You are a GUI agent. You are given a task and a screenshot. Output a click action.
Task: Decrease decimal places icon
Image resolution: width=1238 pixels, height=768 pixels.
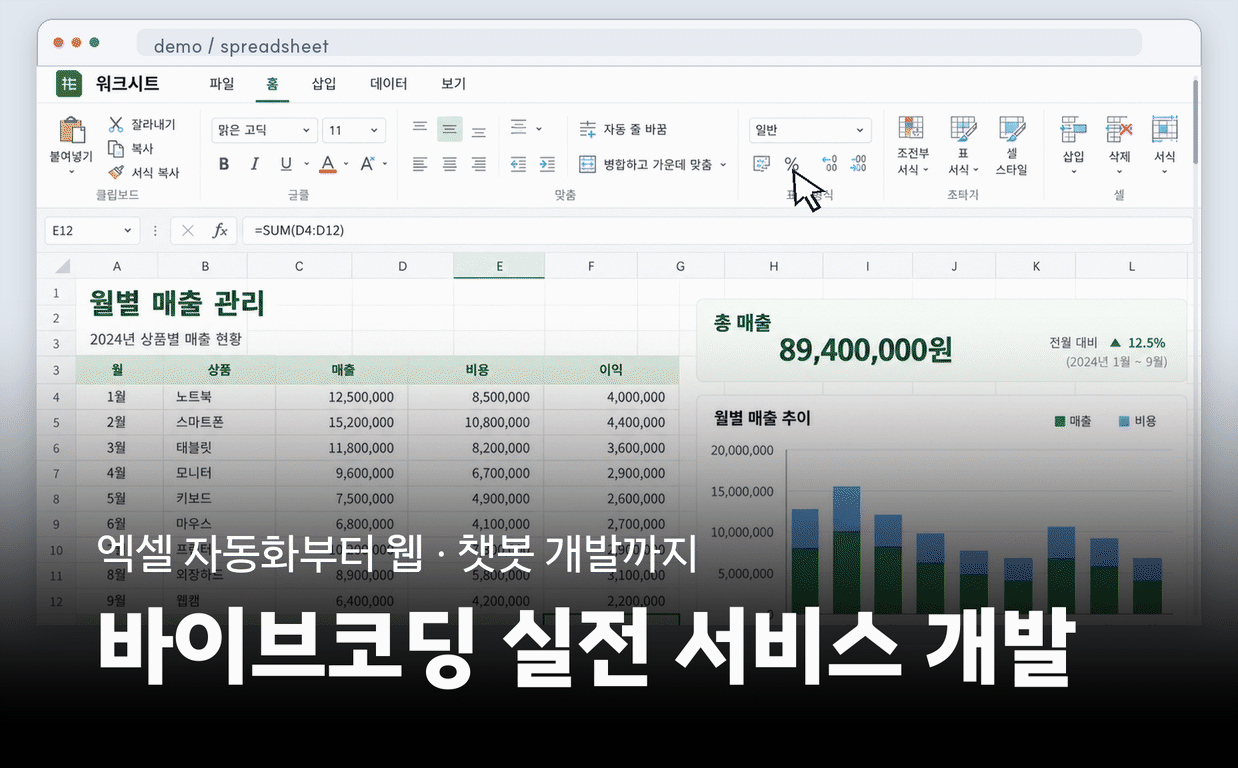(858, 163)
